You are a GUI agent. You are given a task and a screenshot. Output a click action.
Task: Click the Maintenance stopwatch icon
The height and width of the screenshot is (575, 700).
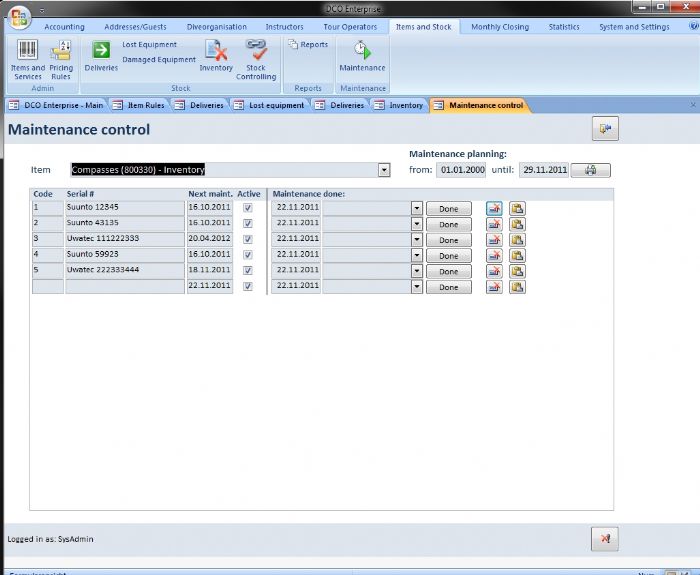[362, 54]
